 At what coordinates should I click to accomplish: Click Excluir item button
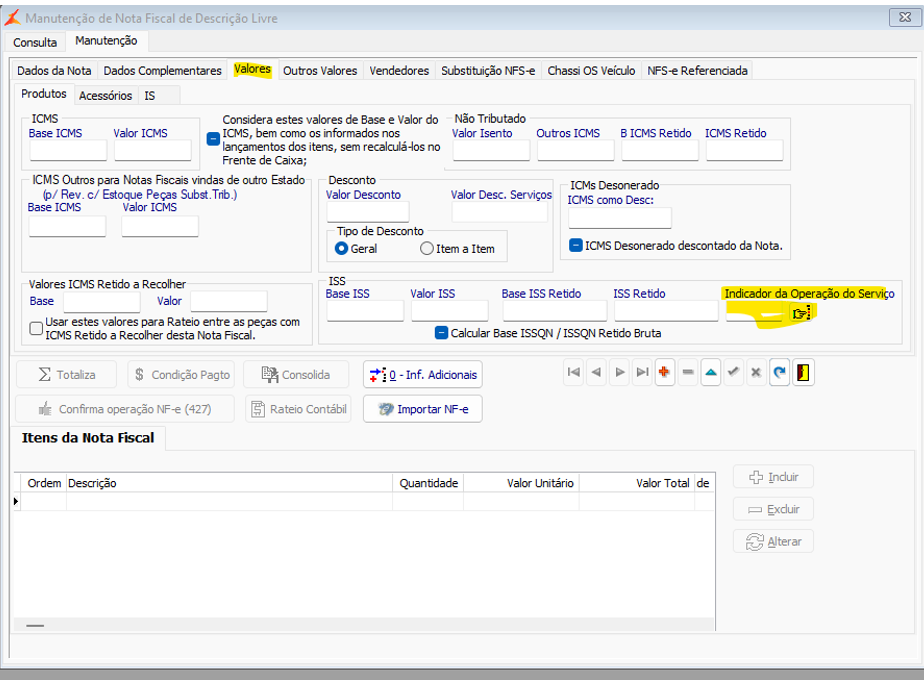click(773, 509)
